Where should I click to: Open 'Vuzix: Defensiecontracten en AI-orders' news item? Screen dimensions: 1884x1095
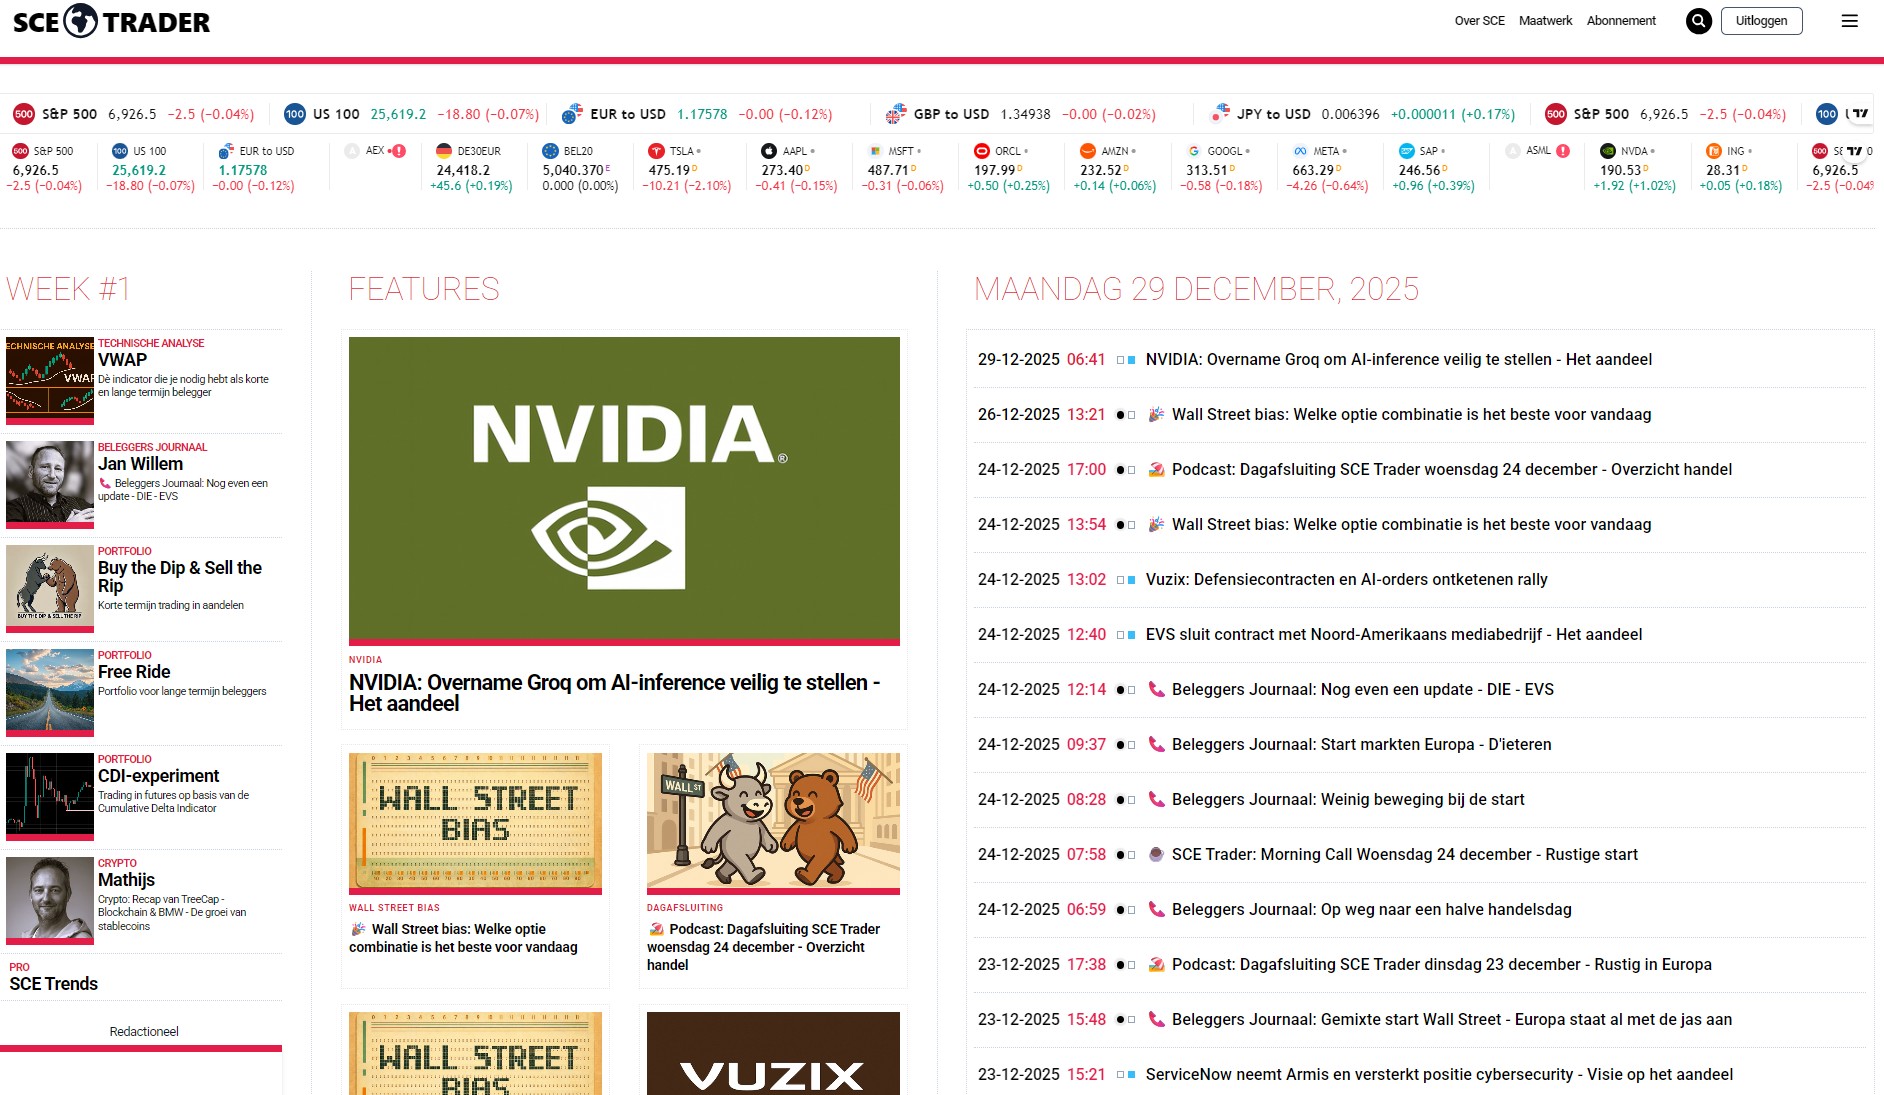1346,579
